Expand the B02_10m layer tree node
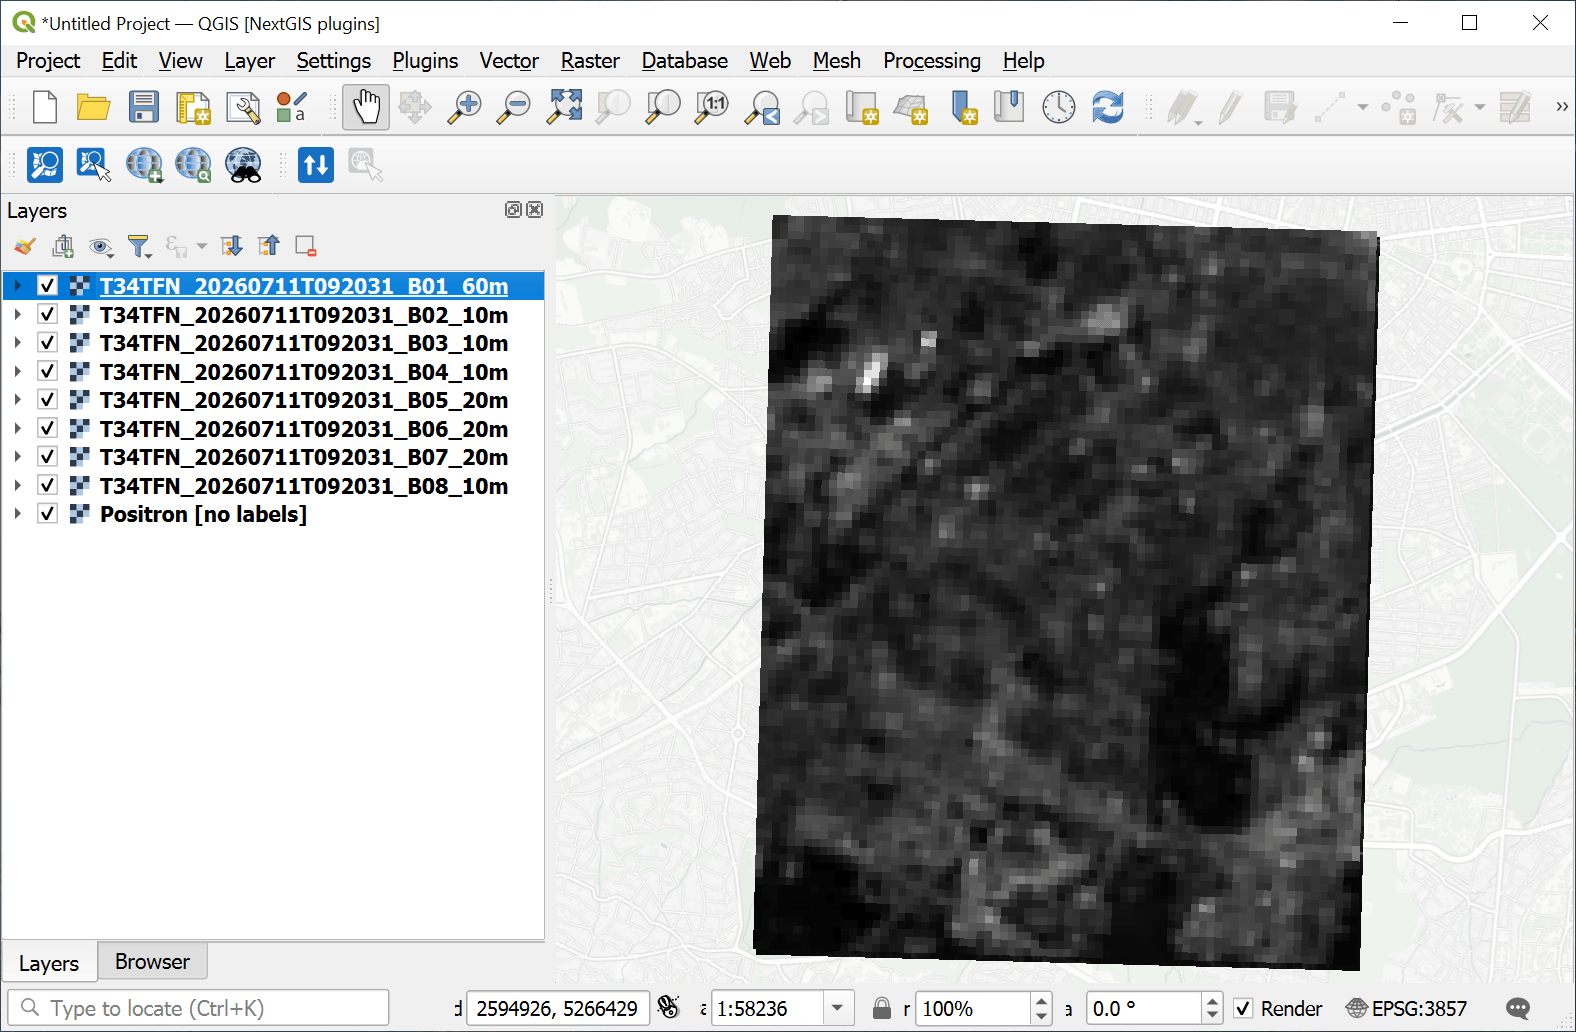 pyautogui.click(x=17, y=314)
